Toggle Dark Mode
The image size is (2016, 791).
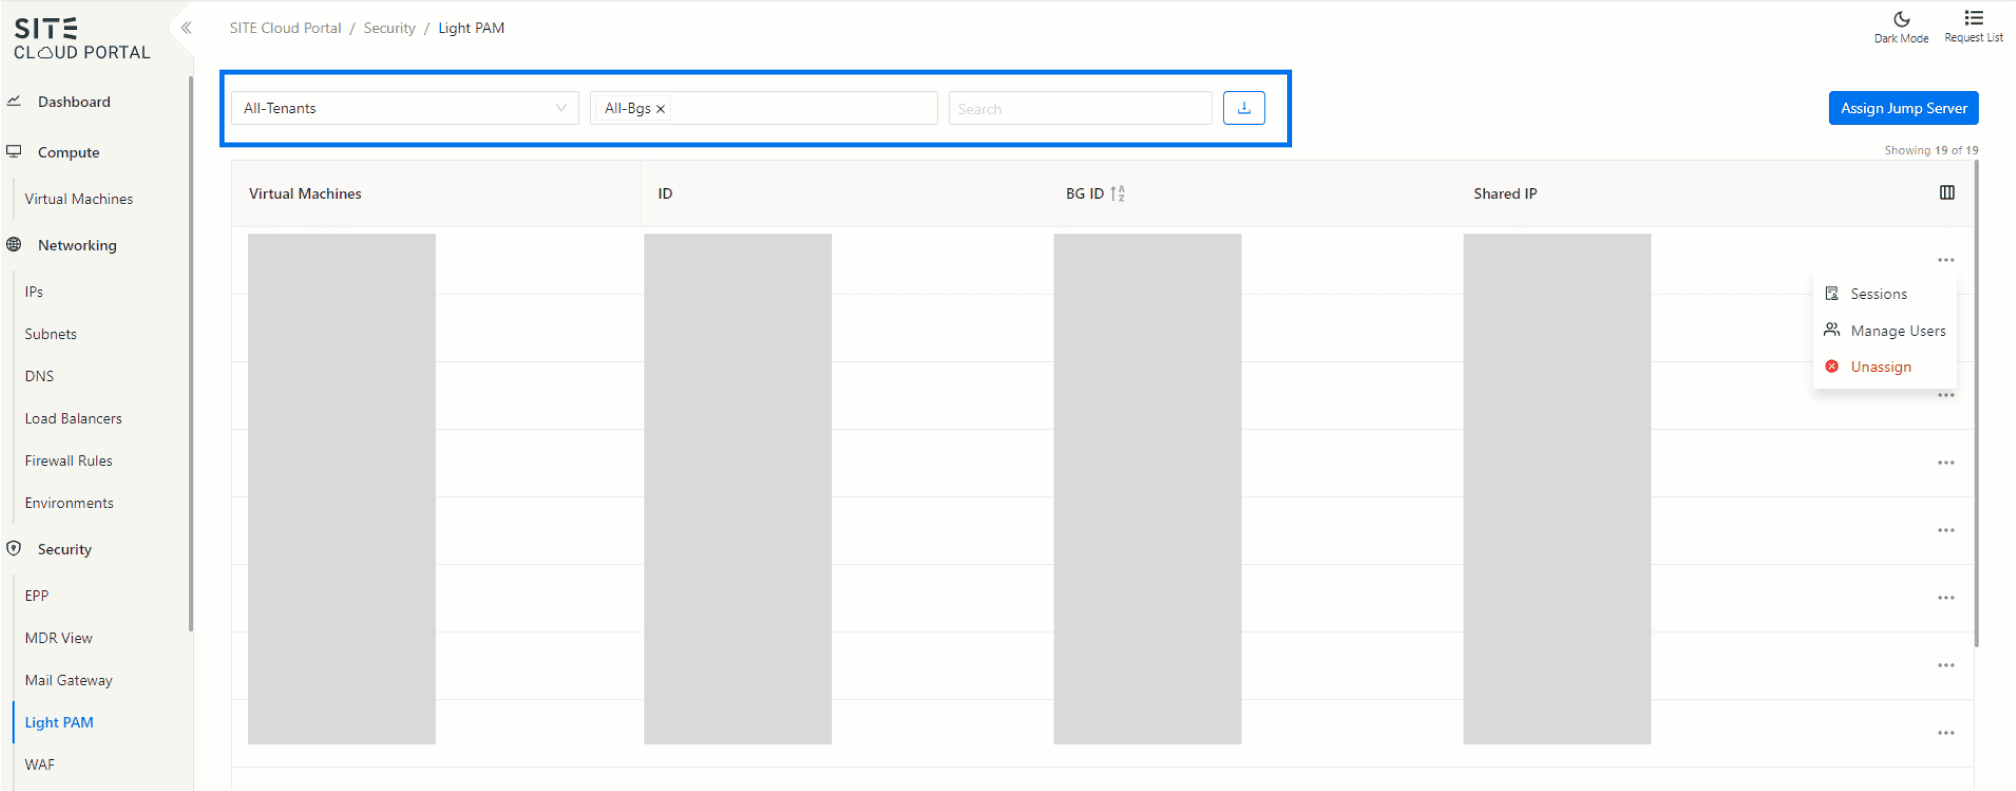1901,26
